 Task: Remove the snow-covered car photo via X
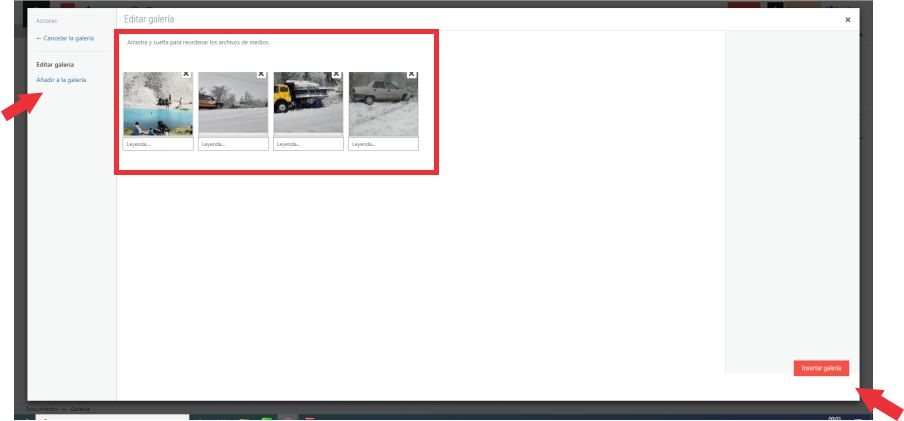[411, 74]
